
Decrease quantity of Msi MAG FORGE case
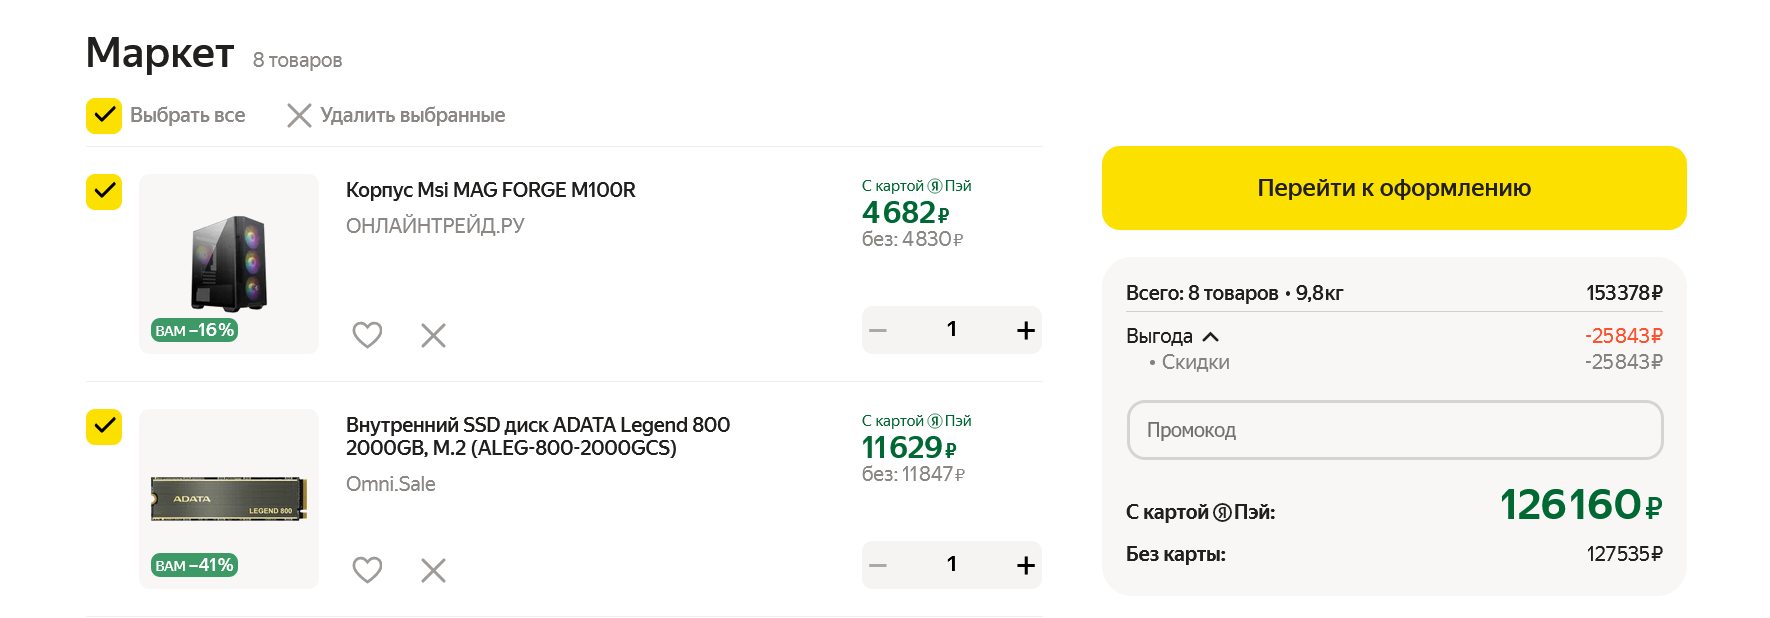click(x=878, y=330)
